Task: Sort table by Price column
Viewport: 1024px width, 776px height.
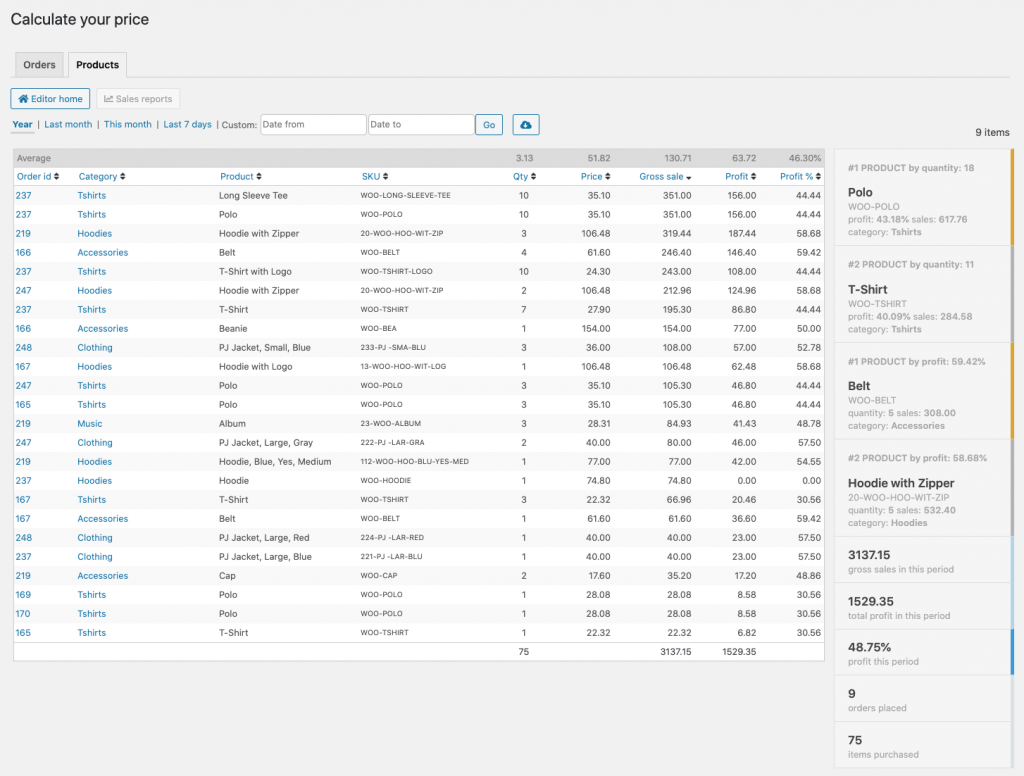Action: tap(591, 176)
